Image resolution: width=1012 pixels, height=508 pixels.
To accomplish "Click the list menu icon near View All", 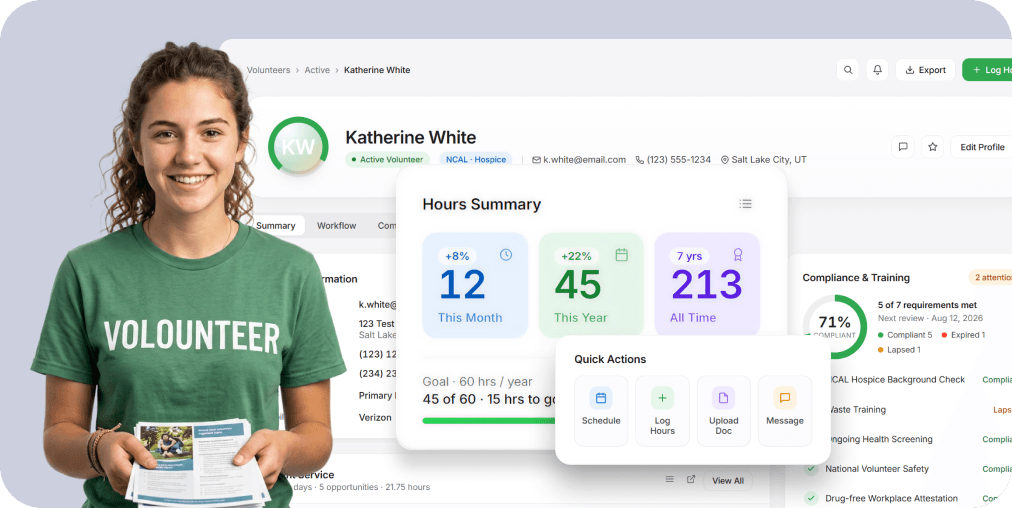I will click(x=669, y=479).
